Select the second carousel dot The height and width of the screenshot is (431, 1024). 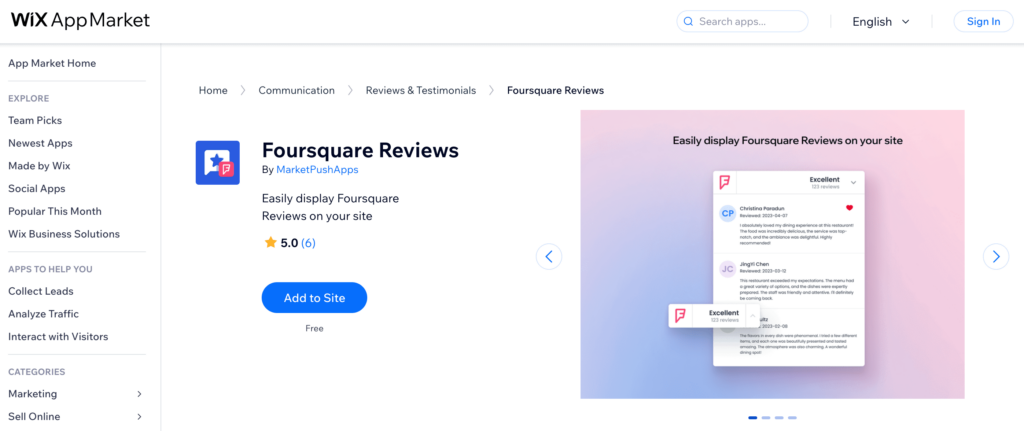point(766,417)
